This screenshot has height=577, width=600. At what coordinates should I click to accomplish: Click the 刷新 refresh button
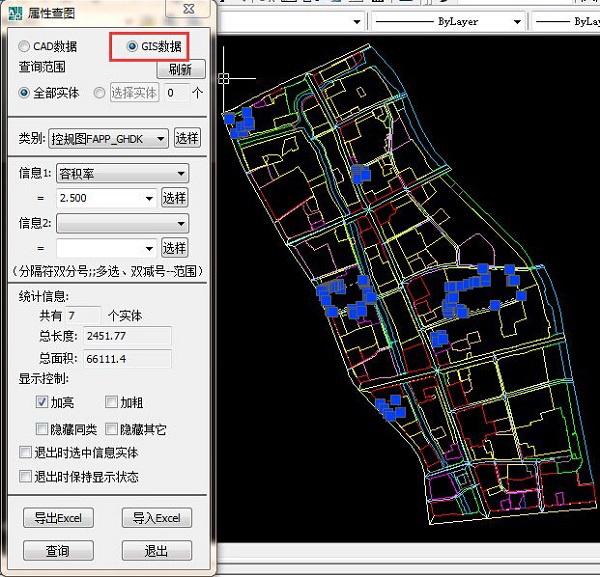click(x=180, y=69)
